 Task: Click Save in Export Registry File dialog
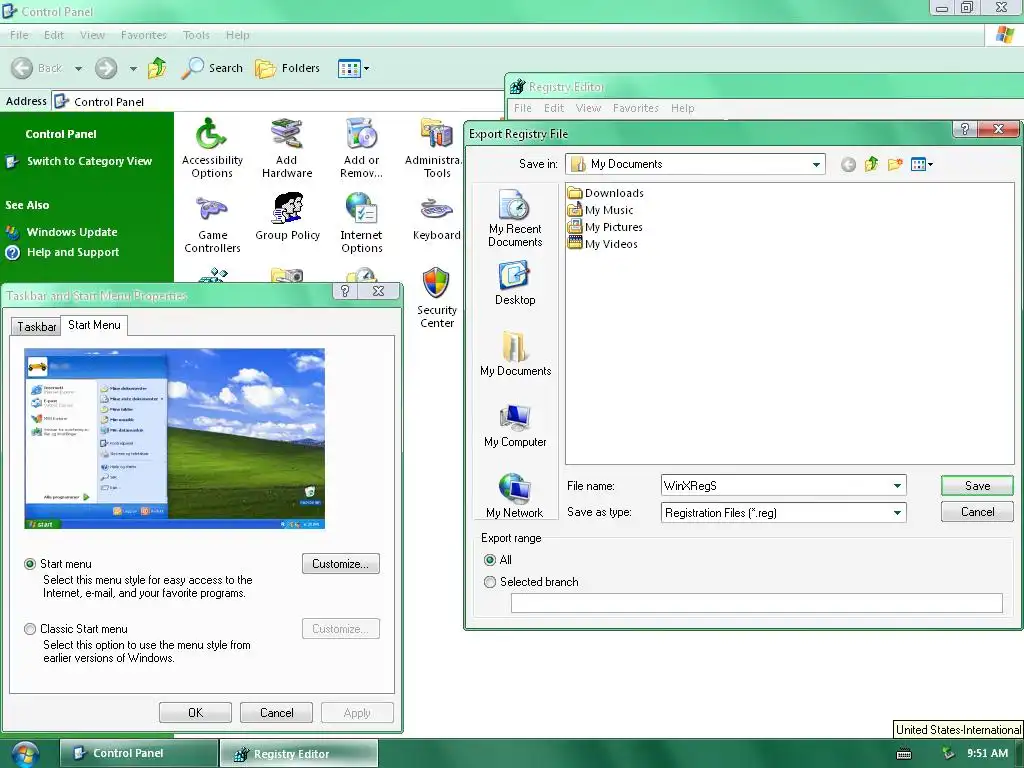[x=977, y=486]
